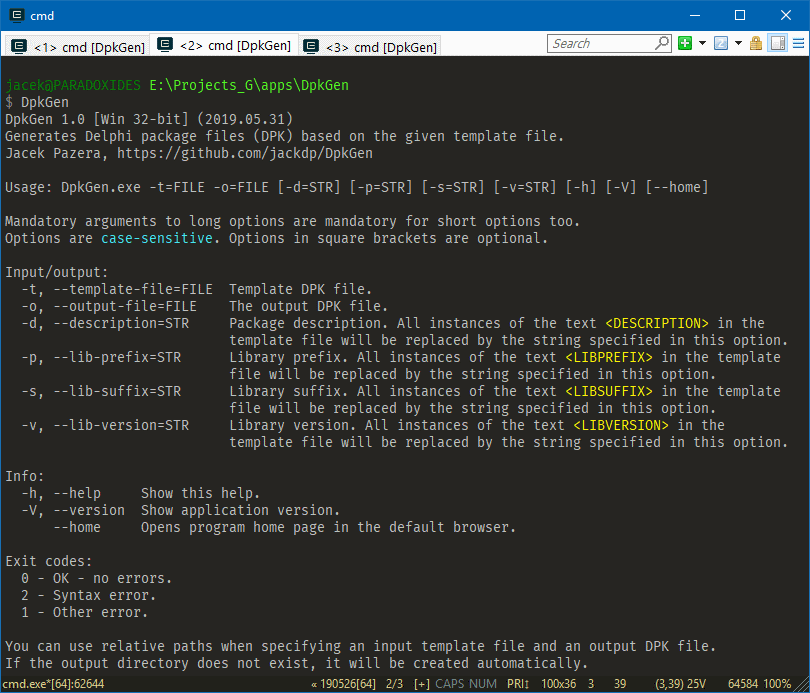Click the github.com/jackdp/DpkGen URL in the terminal
This screenshot has height=693, width=810.
245,153
